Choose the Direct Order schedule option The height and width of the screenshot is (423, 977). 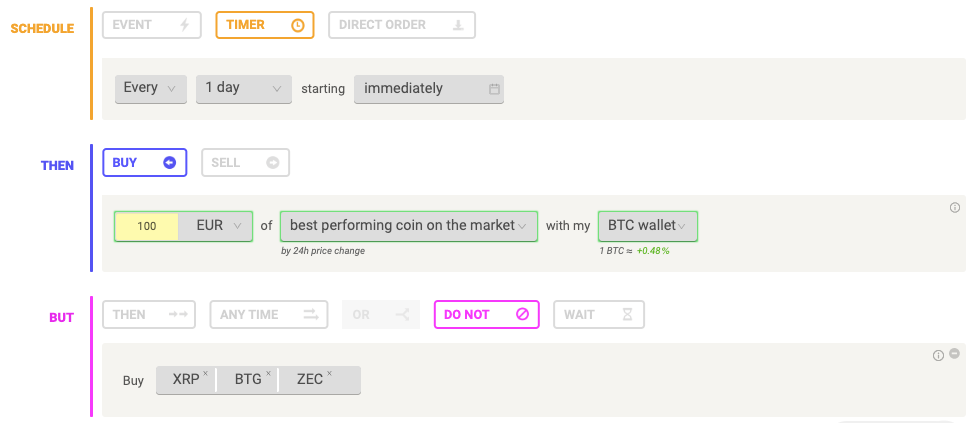pyautogui.click(x=402, y=25)
